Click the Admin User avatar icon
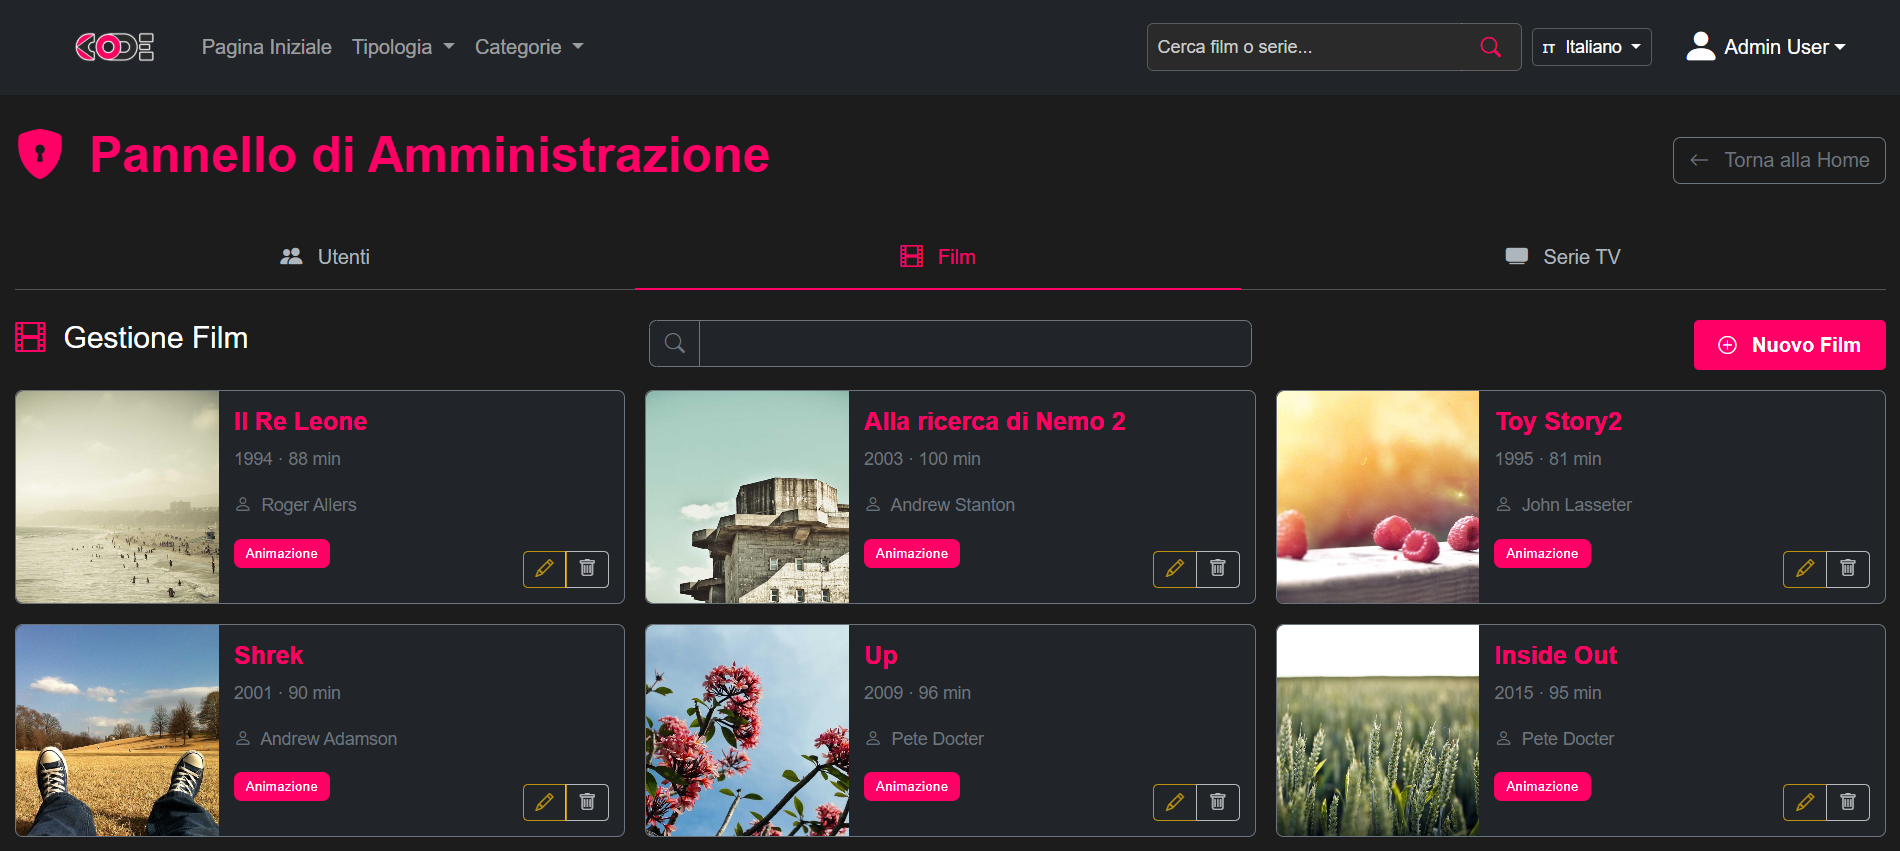1900x851 pixels. pos(1700,46)
